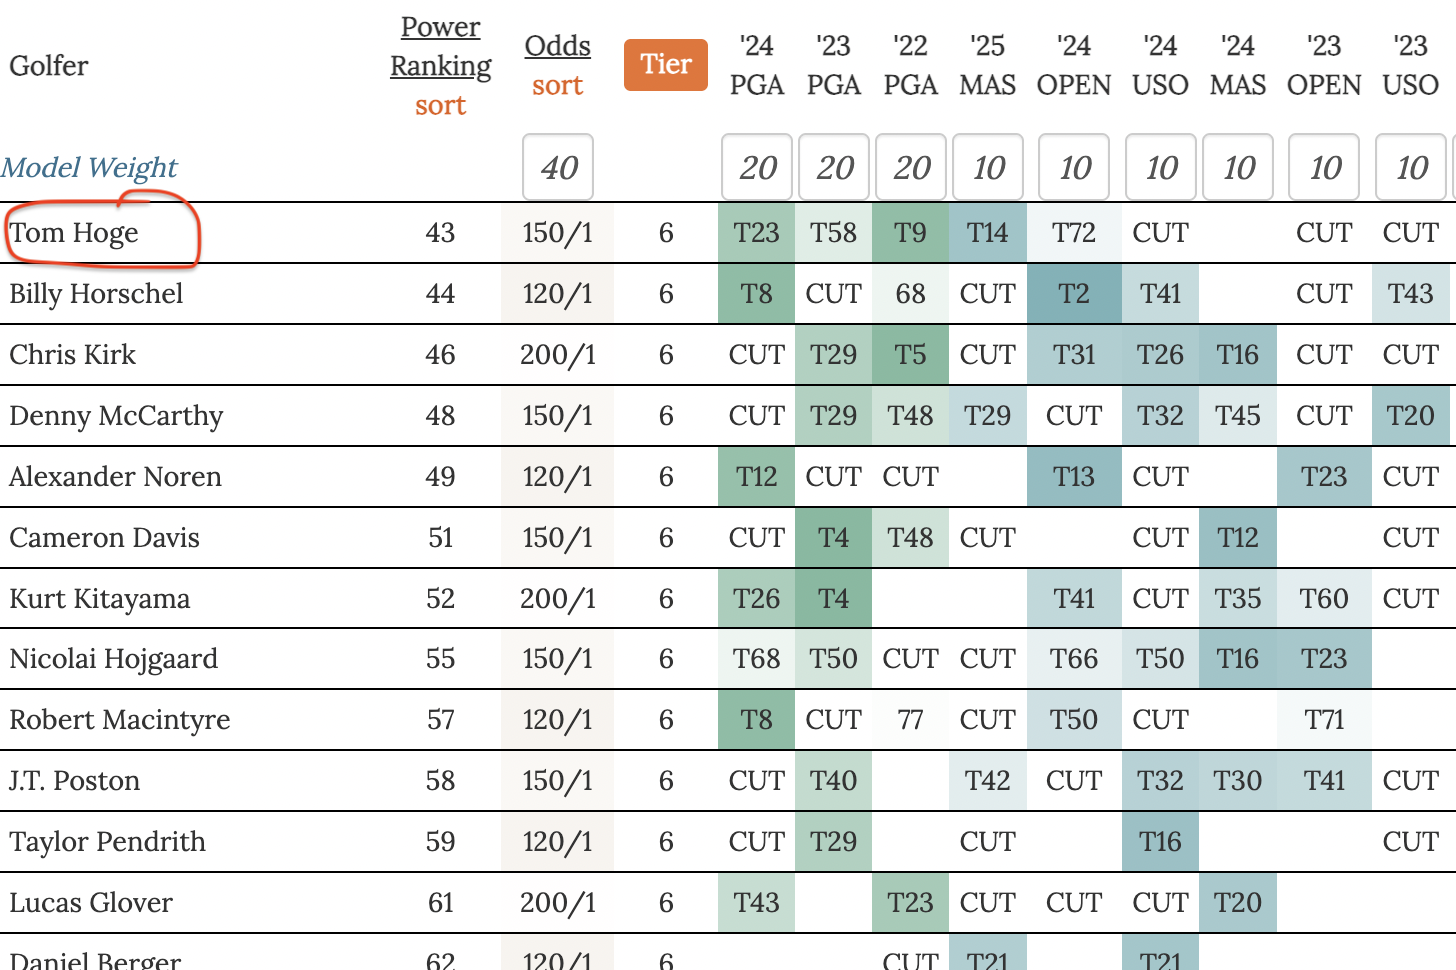Click sort link under Odds

click(x=557, y=85)
